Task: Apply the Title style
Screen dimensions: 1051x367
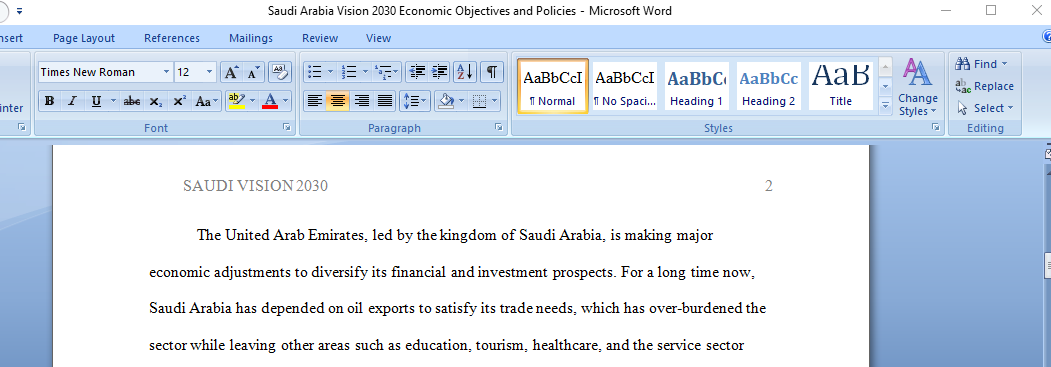Action: 841,86
